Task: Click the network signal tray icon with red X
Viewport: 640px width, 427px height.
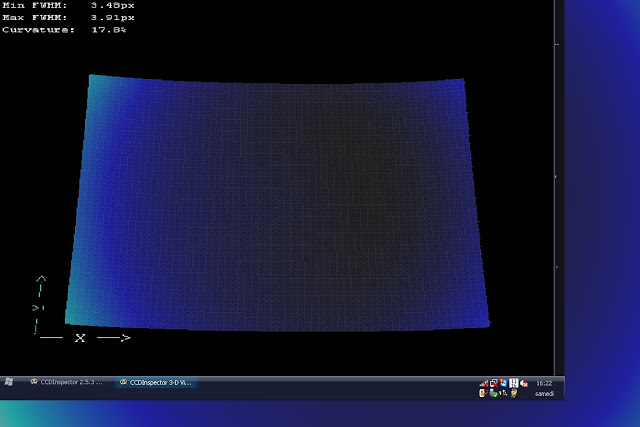Action: point(484,383)
